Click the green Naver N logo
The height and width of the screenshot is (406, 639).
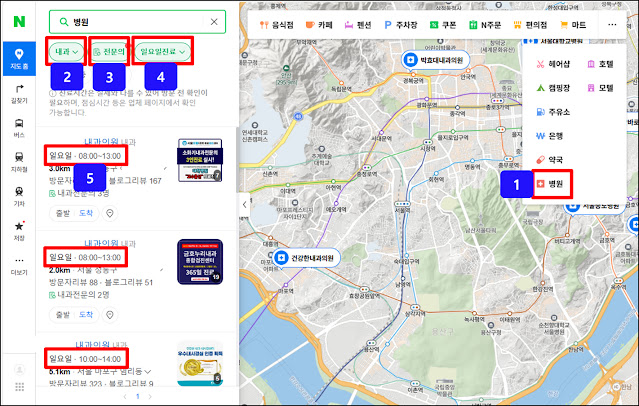point(19,21)
